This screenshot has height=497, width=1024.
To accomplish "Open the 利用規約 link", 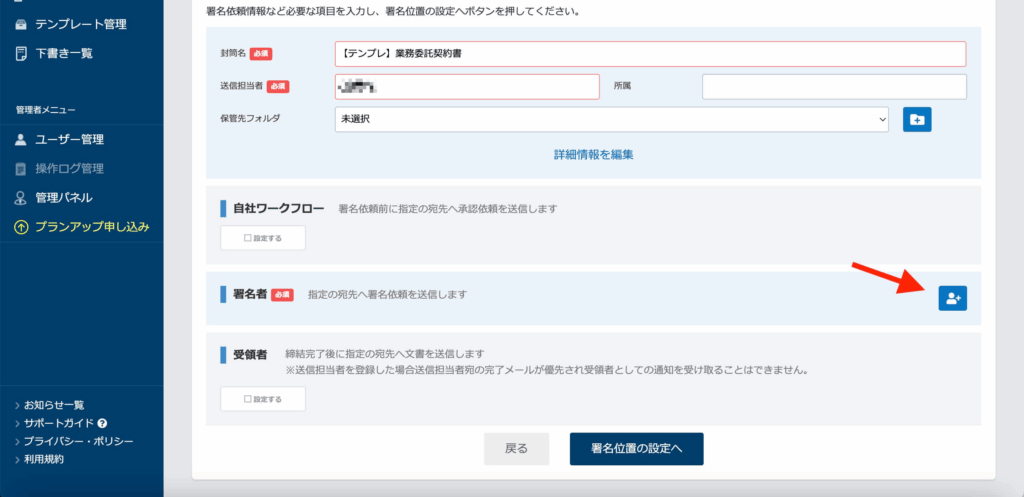I will tap(44, 459).
